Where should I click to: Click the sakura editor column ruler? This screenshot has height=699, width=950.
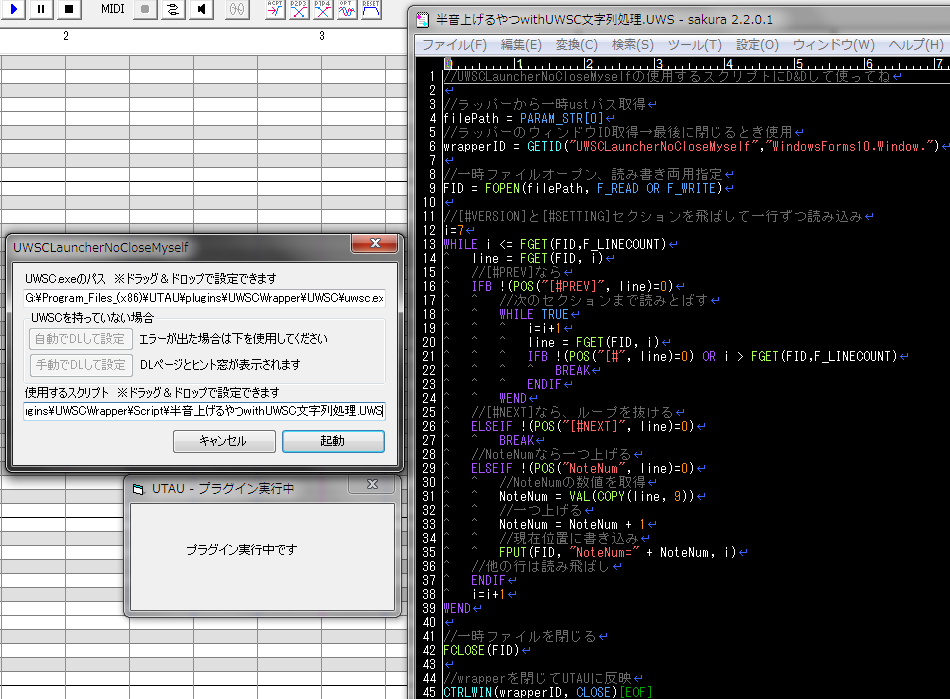696,63
